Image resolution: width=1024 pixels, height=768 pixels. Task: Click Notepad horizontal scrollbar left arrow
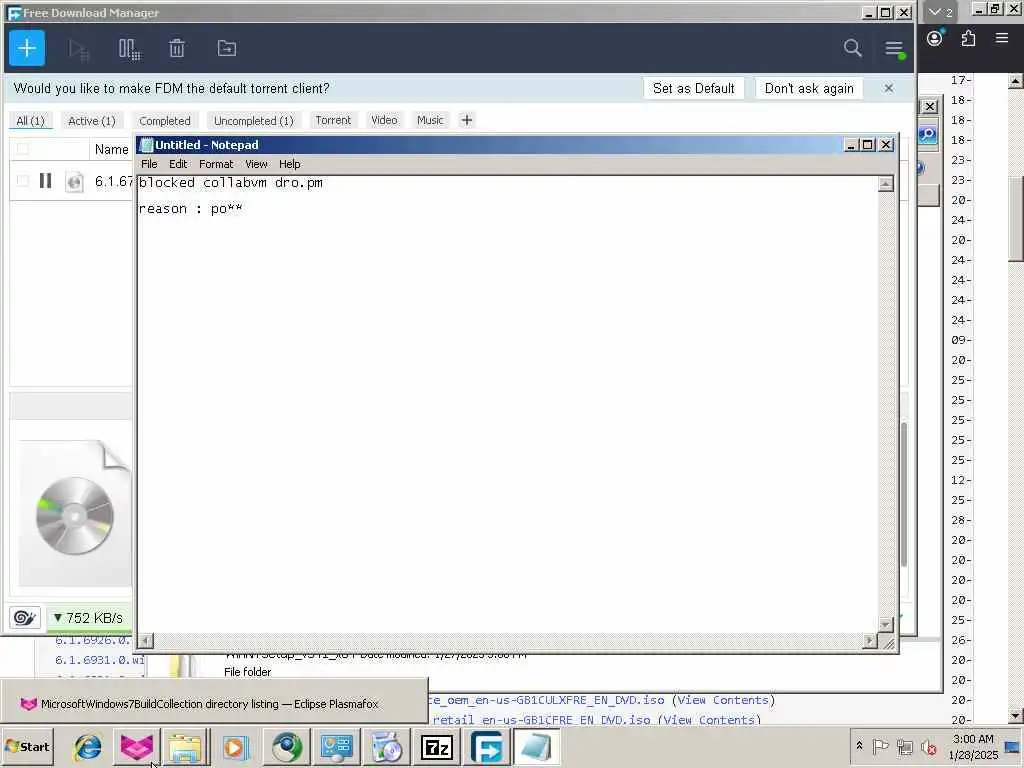coord(146,641)
